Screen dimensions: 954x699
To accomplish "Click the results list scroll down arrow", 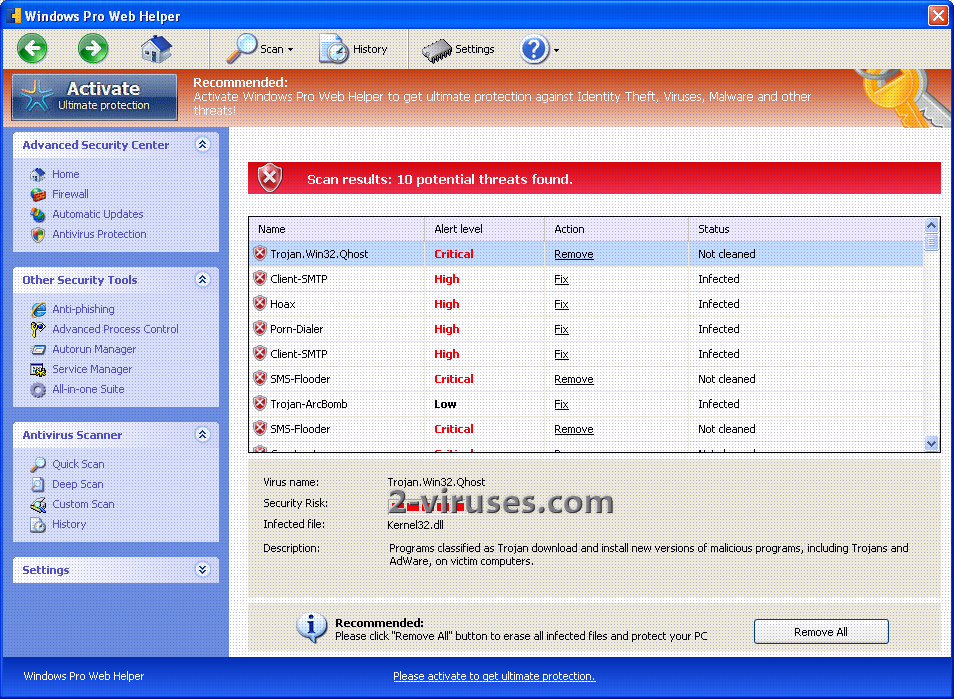I will [931, 444].
